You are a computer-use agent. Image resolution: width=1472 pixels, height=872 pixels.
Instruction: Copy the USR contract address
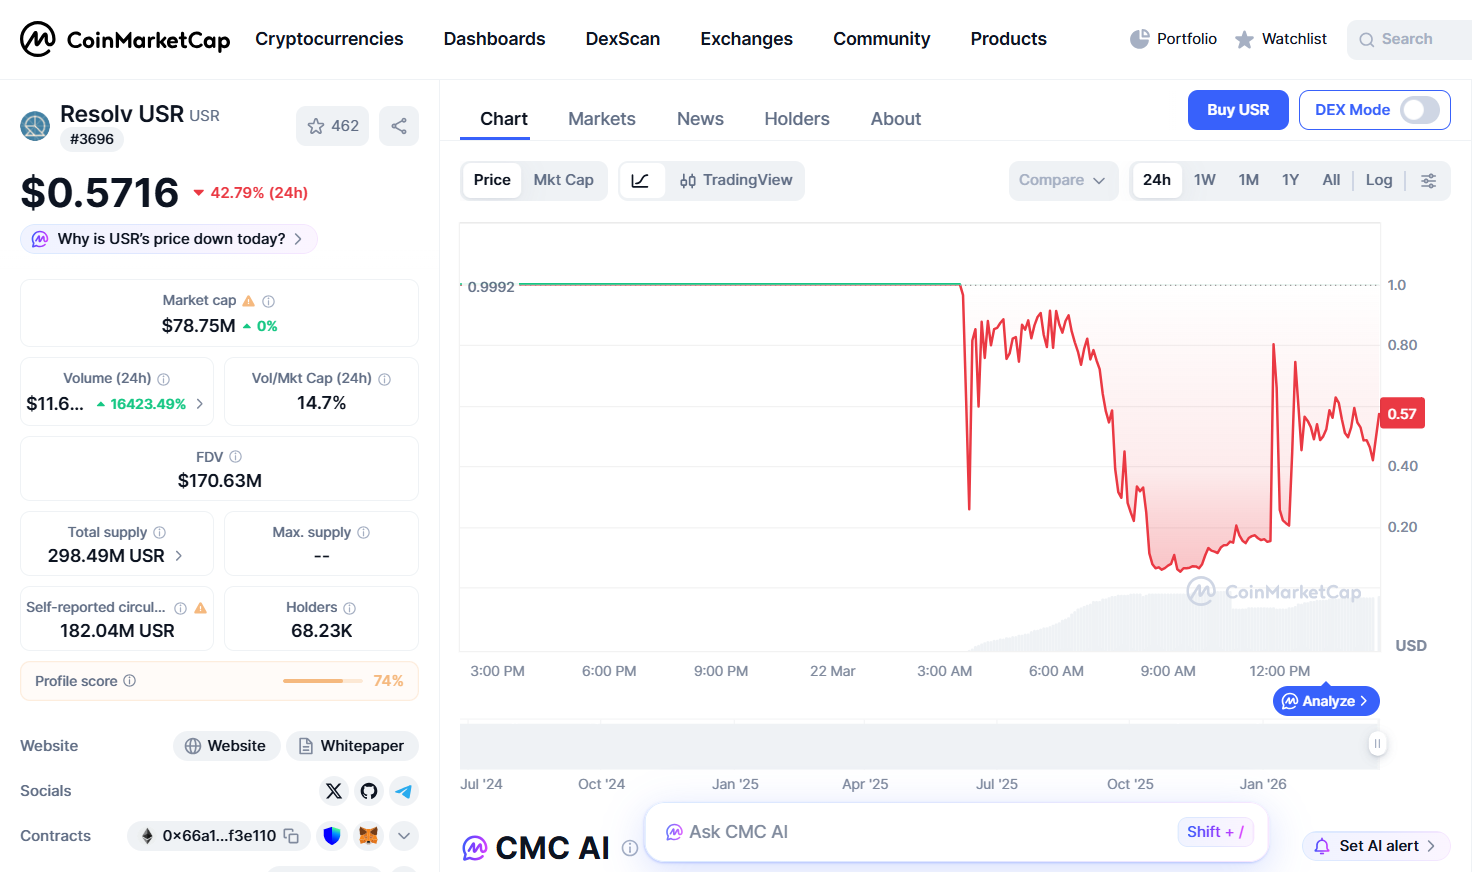(290, 836)
